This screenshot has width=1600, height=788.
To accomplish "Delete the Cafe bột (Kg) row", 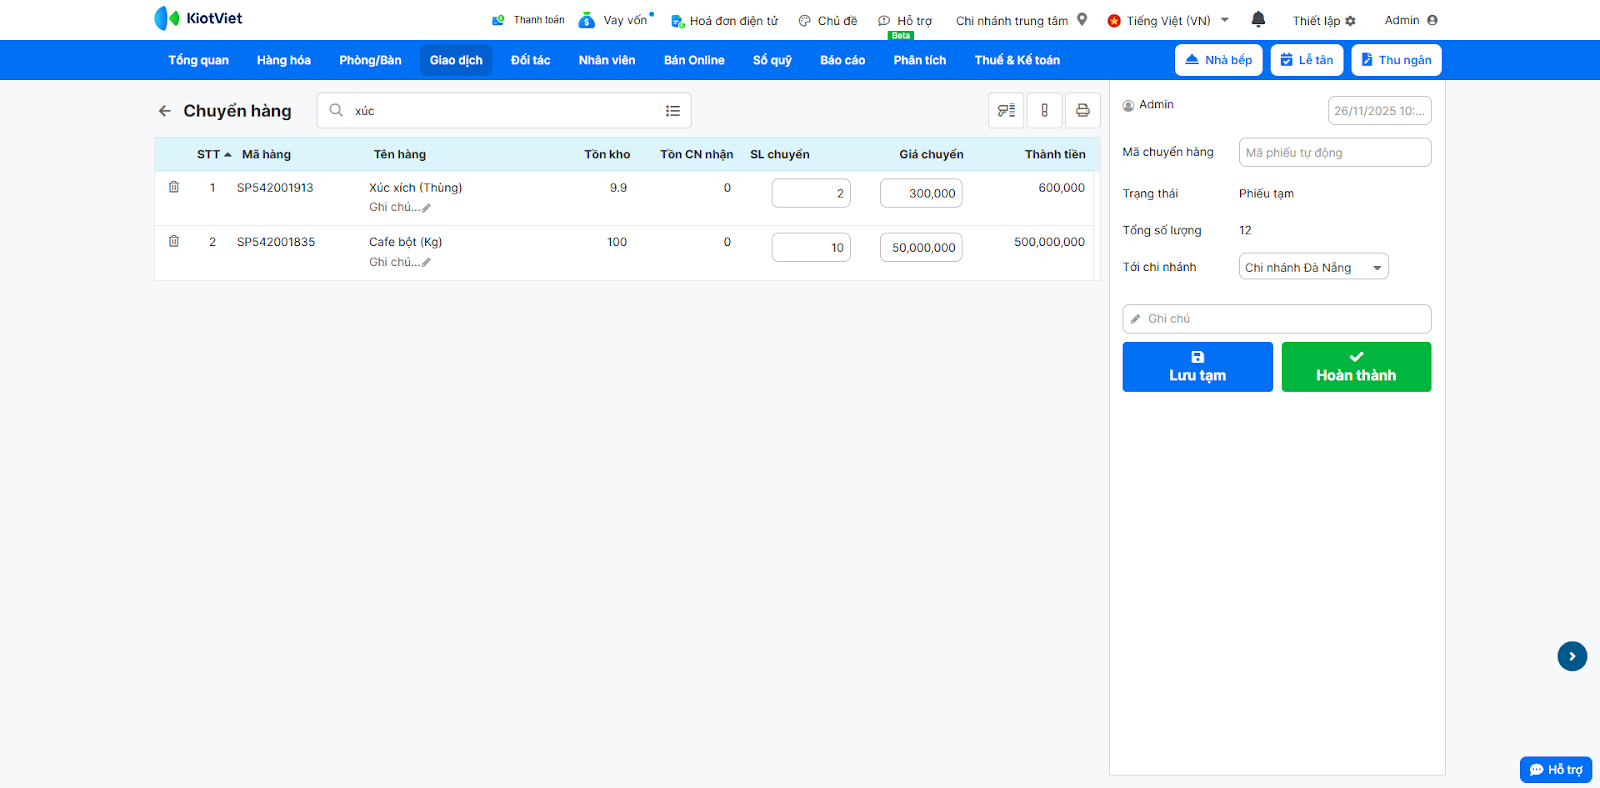I will tap(174, 241).
